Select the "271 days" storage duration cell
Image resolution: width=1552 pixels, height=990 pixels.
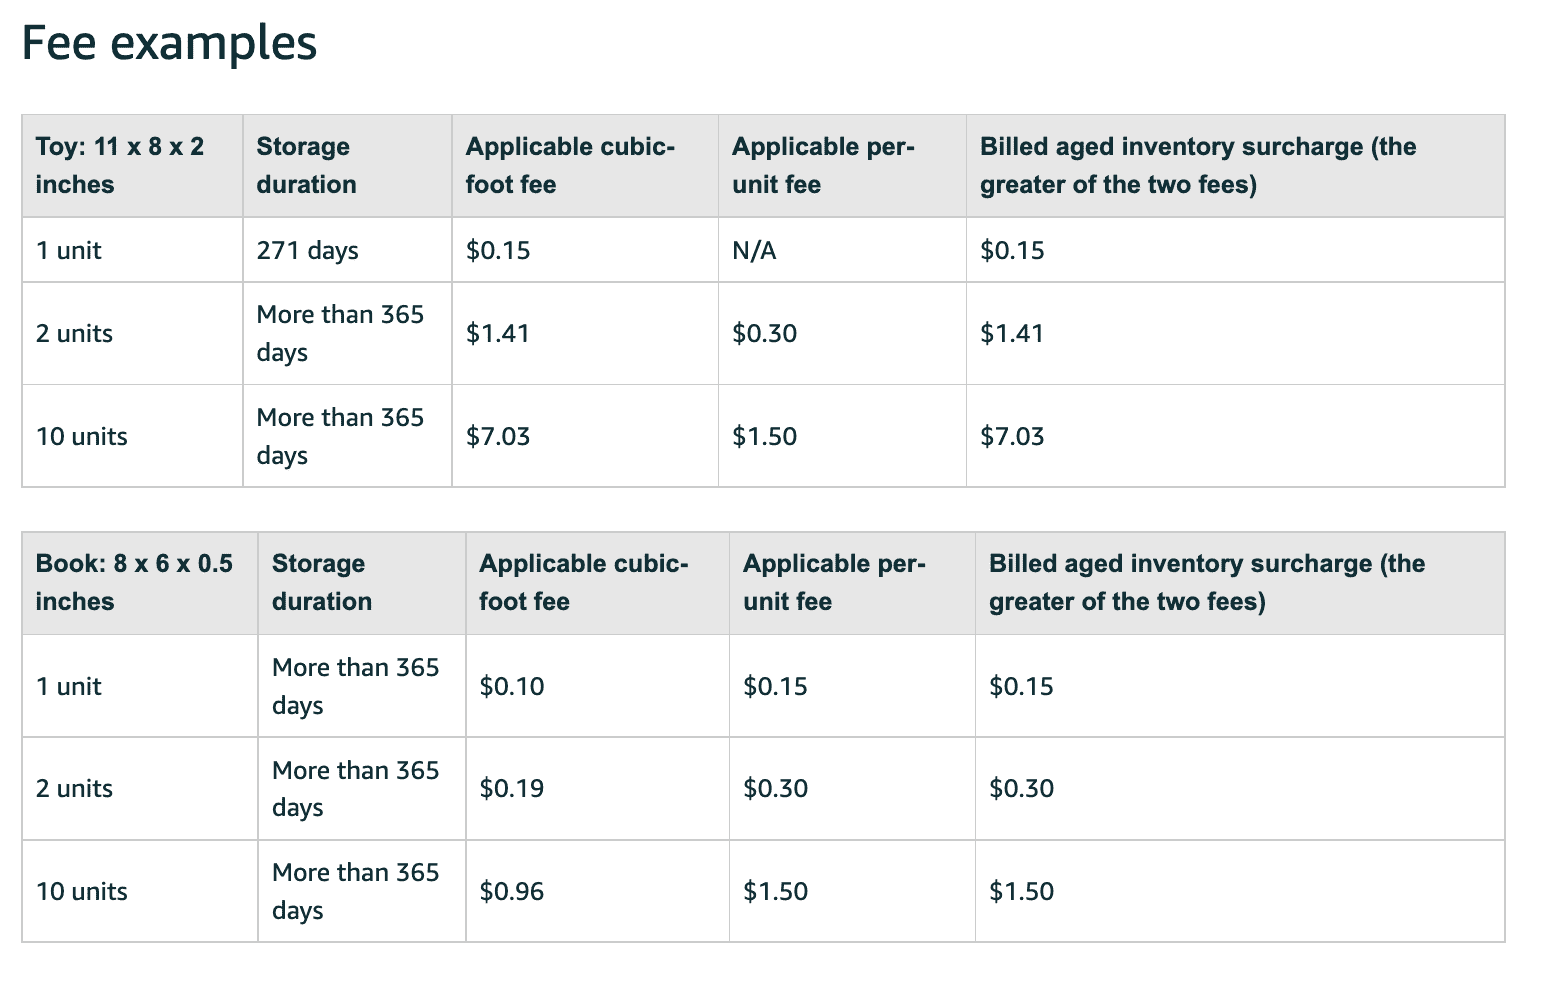[x=307, y=250]
